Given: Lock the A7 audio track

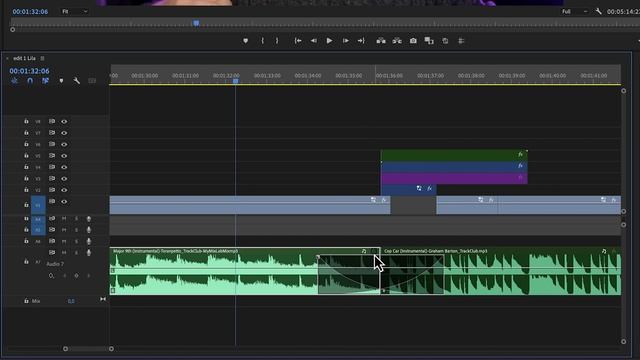Looking at the screenshot, I should [26, 261].
